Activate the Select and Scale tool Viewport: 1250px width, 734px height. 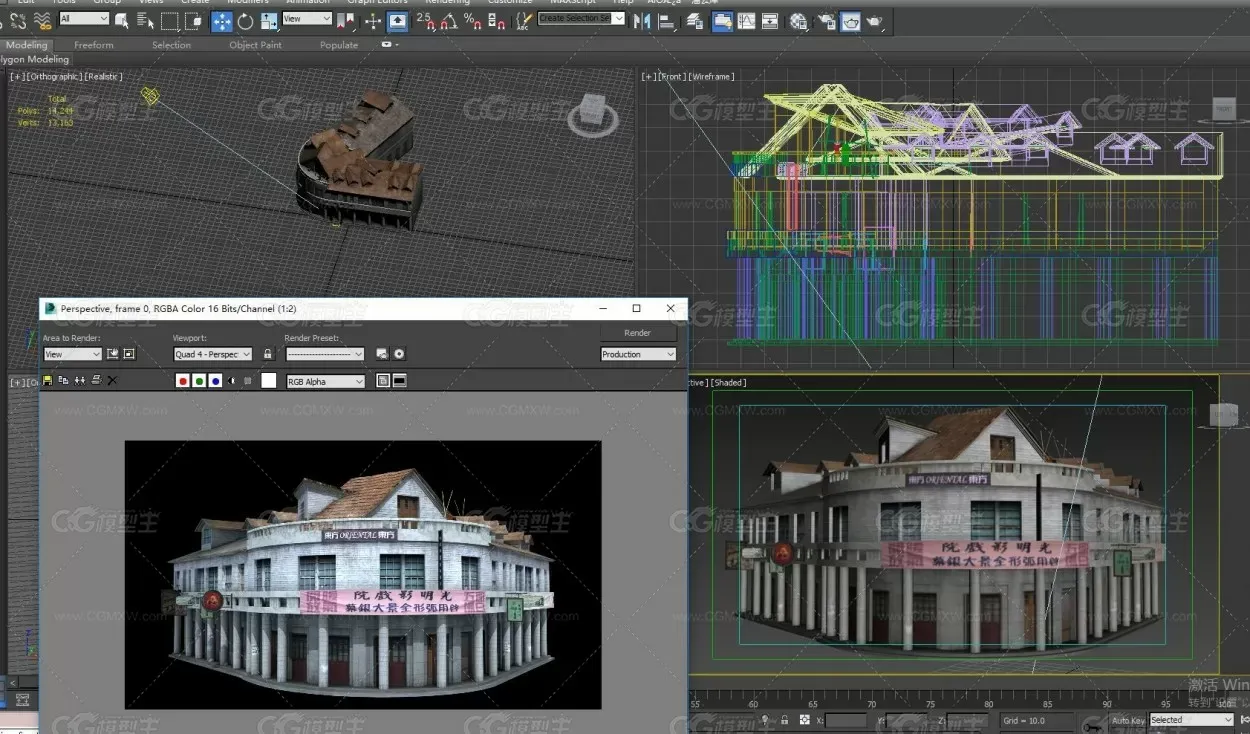270,20
